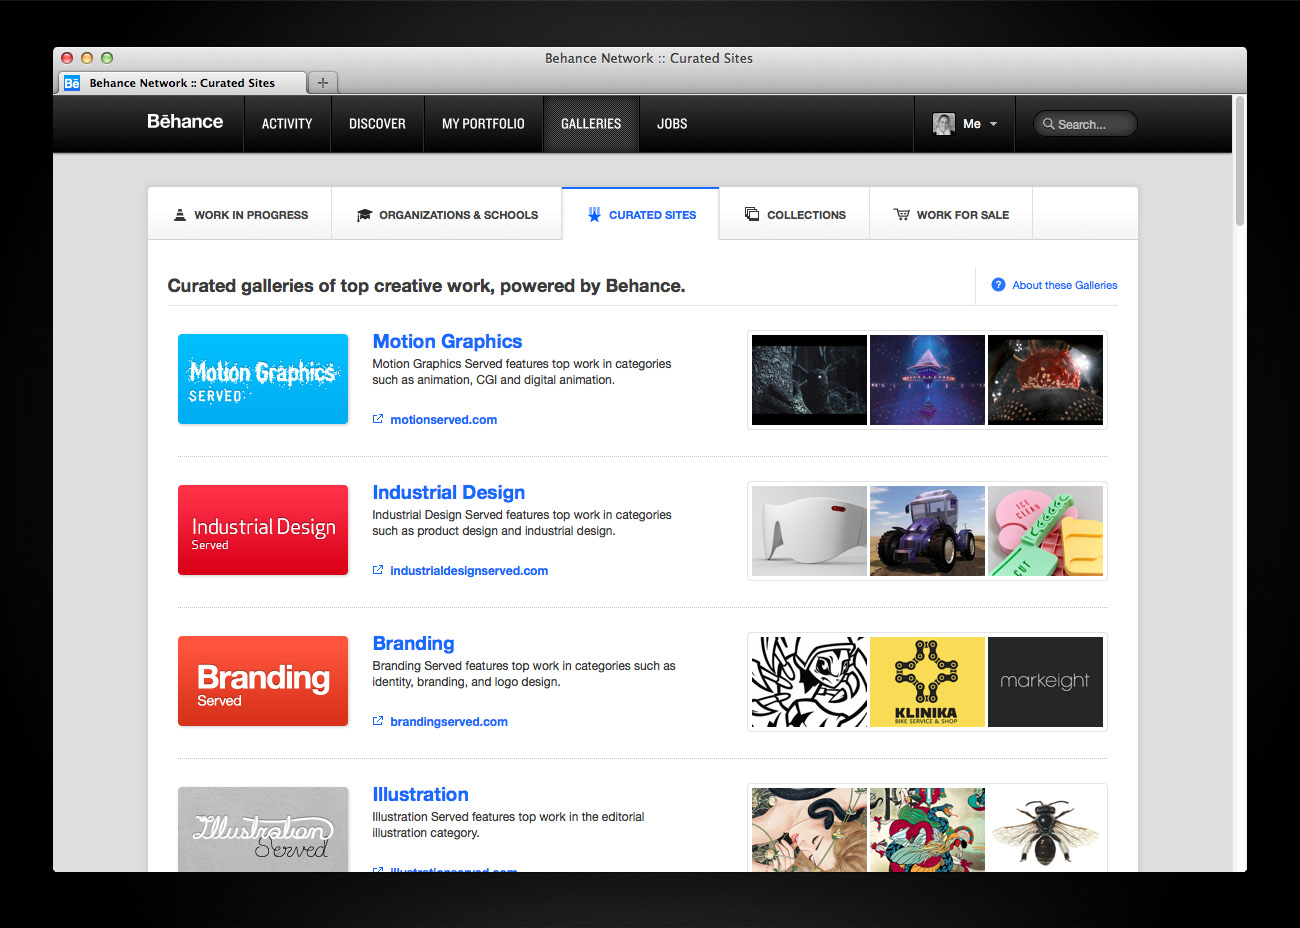Click the question mark help icon
The height and width of the screenshot is (928, 1300).
[x=998, y=285]
